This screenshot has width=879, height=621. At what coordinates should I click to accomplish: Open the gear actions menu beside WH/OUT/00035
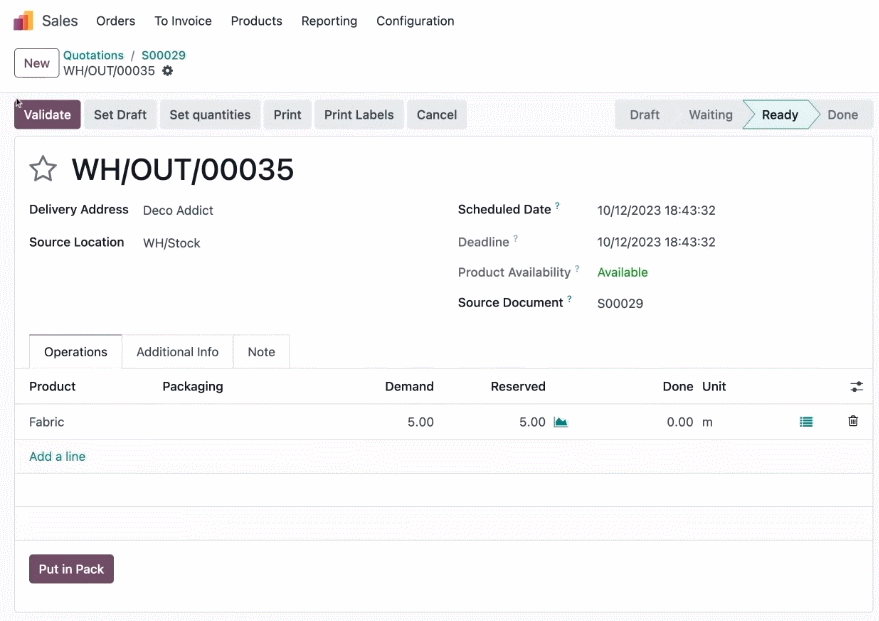coord(168,71)
